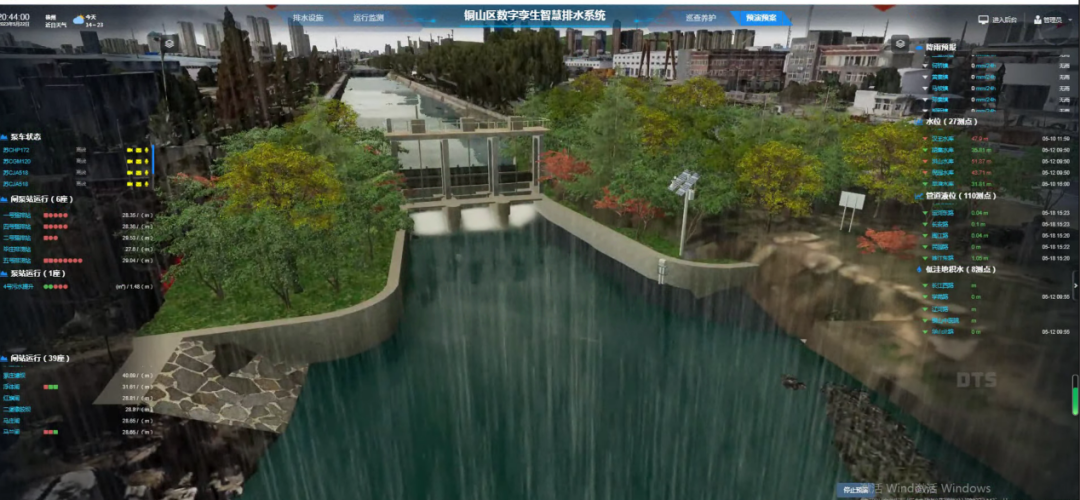Click the 闸站运行（39座）heading
The width and height of the screenshot is (1080, 500).
40,358
